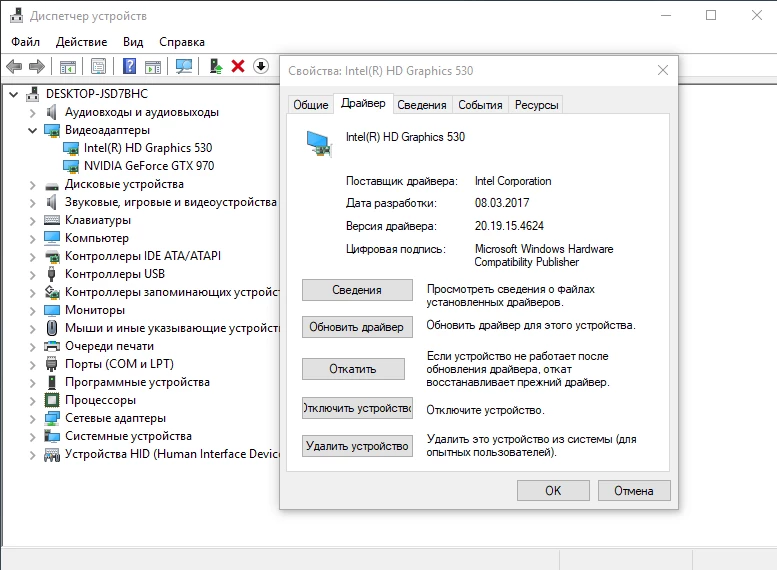Click the DESKTOP-JSD7BHC computer icon

point(33,94)
